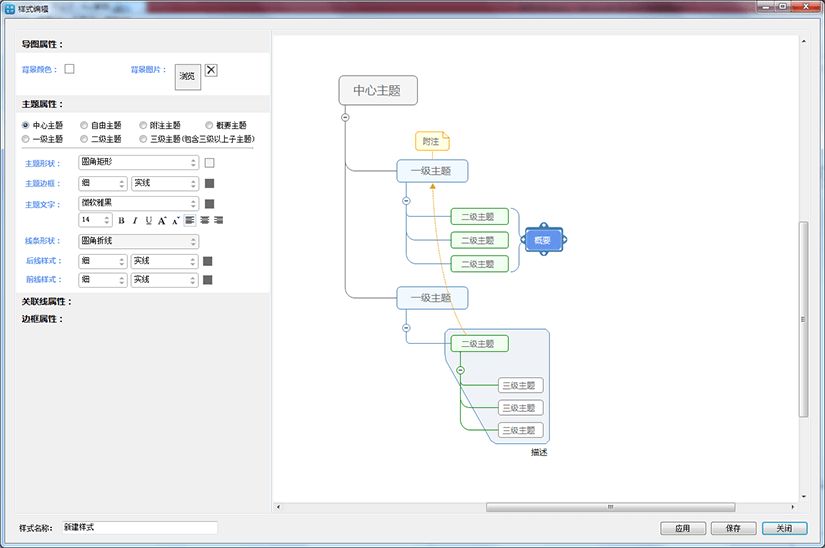Click the 保存 button
The image size is (825, 548).
click(x=733, y=528)
